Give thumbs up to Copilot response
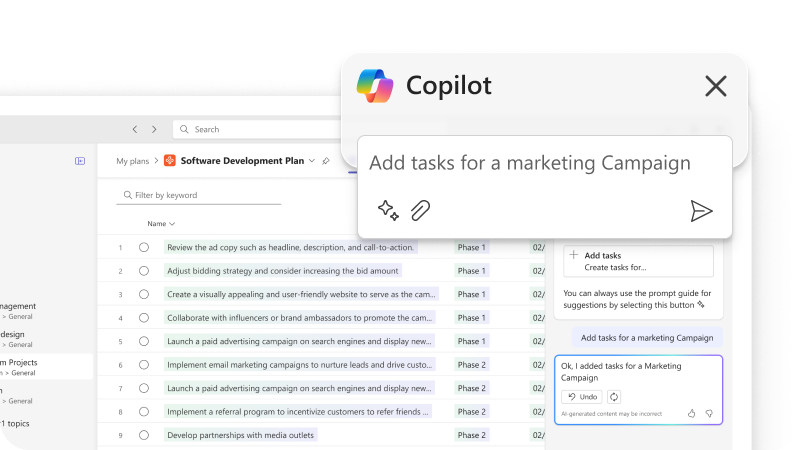This screenshot has width=800, height=450. point(691,414)
